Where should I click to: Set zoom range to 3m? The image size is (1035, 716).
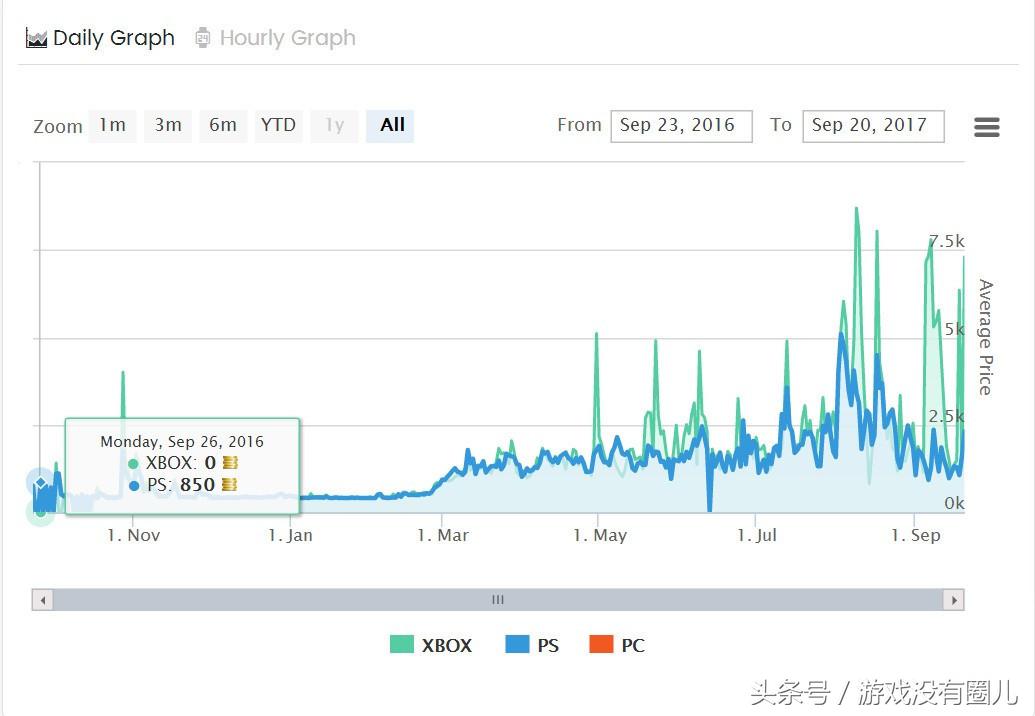tap(168, 126)
